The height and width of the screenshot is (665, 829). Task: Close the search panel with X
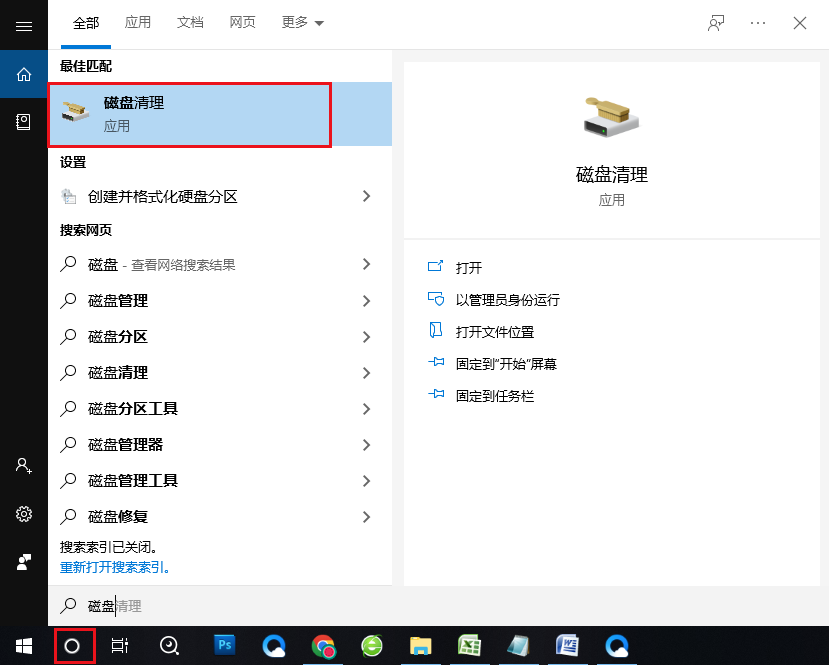799,23
